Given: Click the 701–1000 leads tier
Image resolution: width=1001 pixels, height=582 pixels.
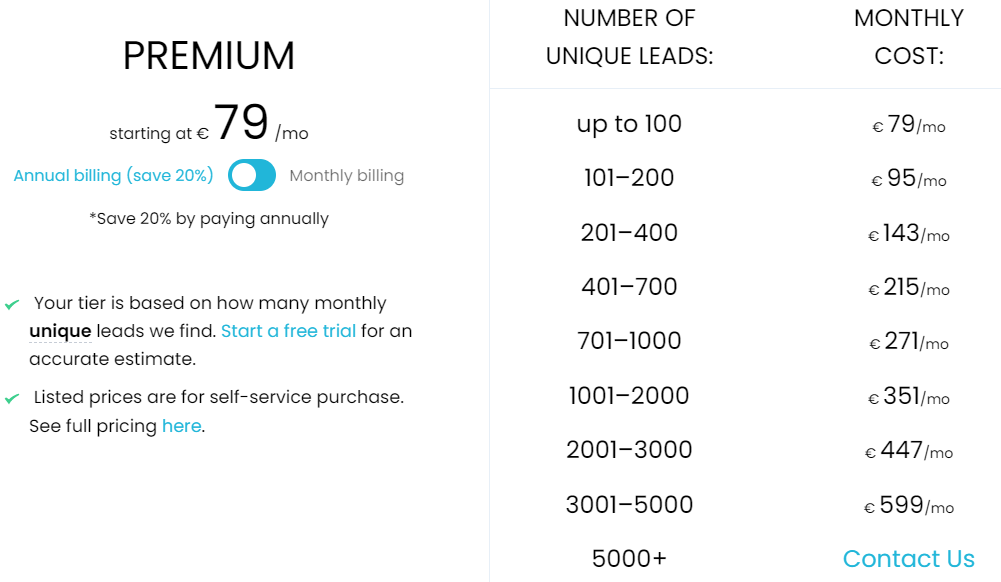Looking at the screenshot, I should click(629, 341).
